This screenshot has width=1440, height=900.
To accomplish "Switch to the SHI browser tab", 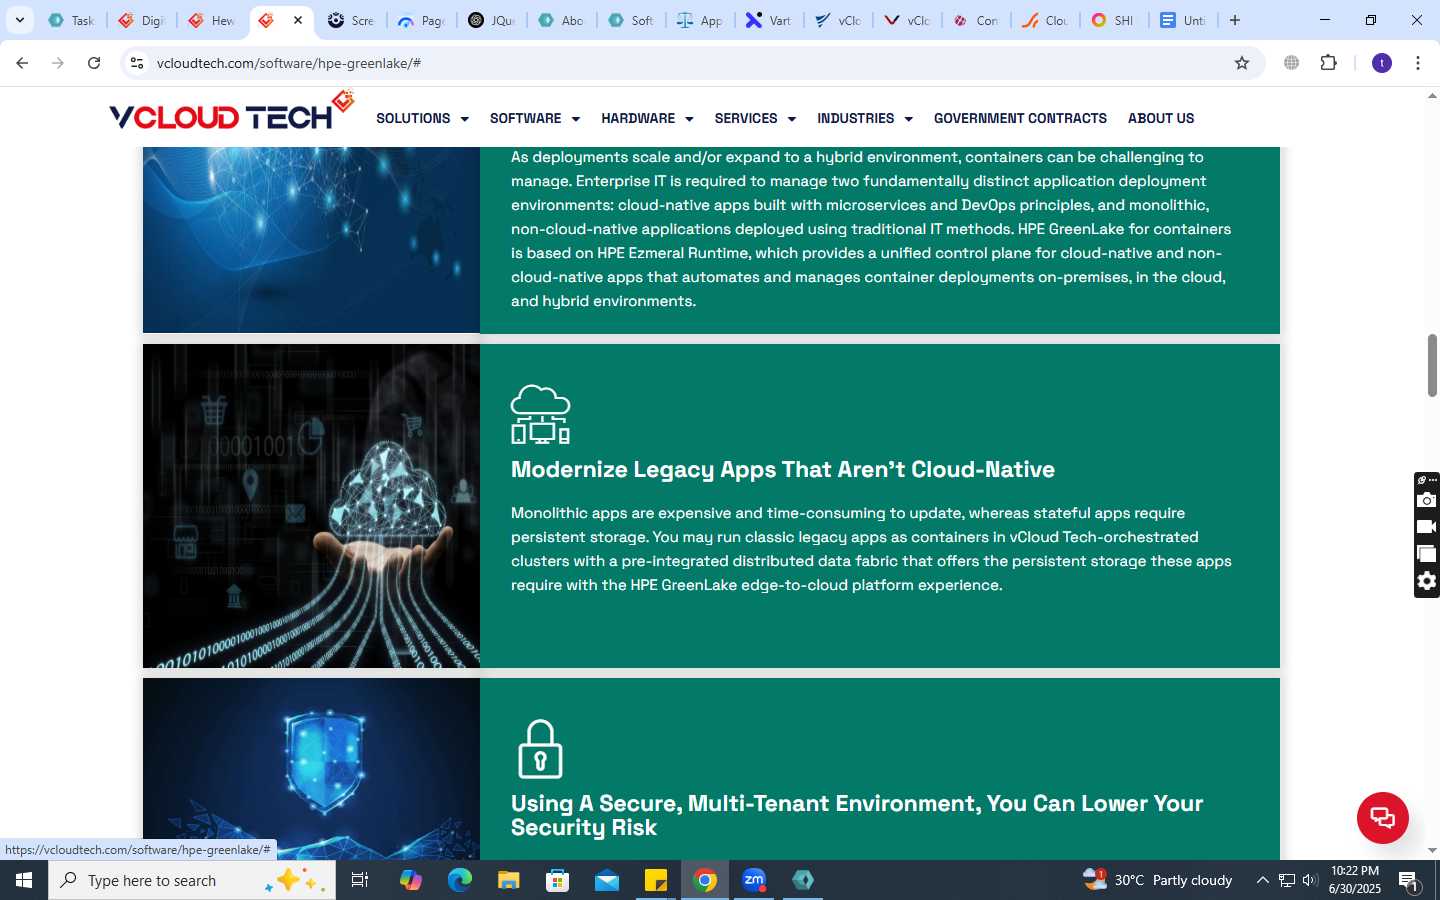I will point(1113,20).
